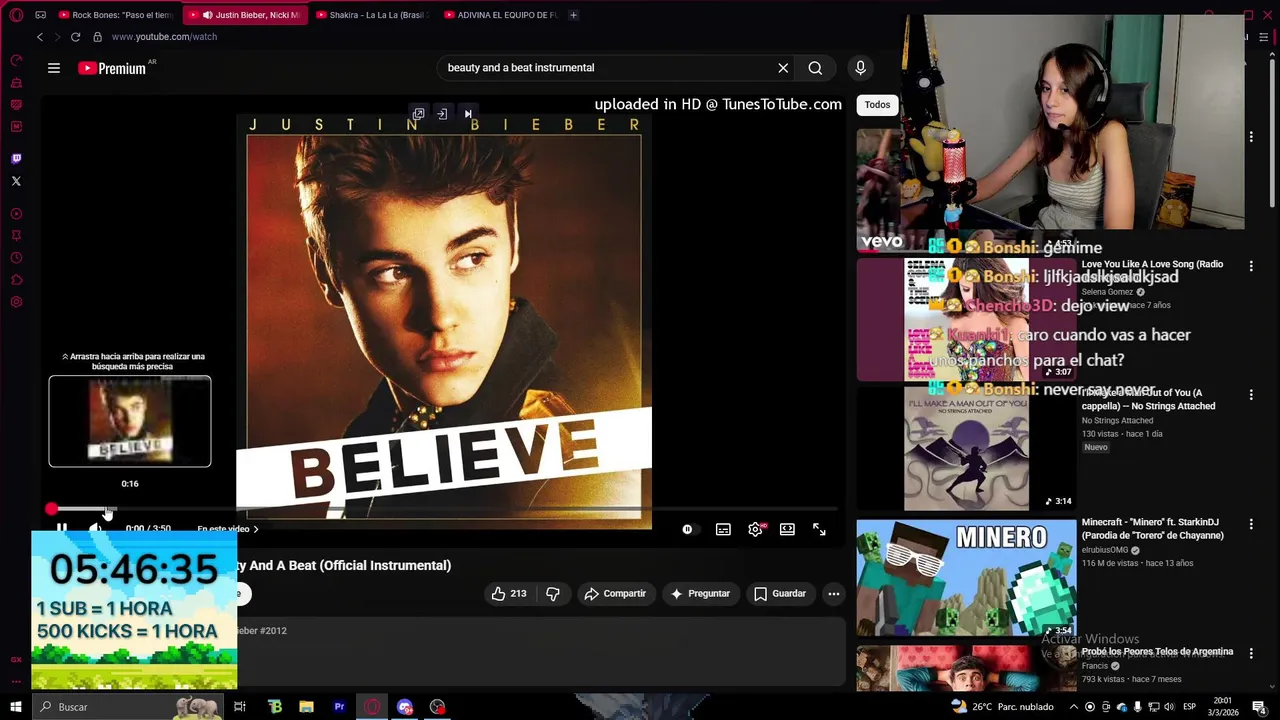Open the video pop-out overlay icon
This screenshot has height=720, width=1280.
(418, 114)
